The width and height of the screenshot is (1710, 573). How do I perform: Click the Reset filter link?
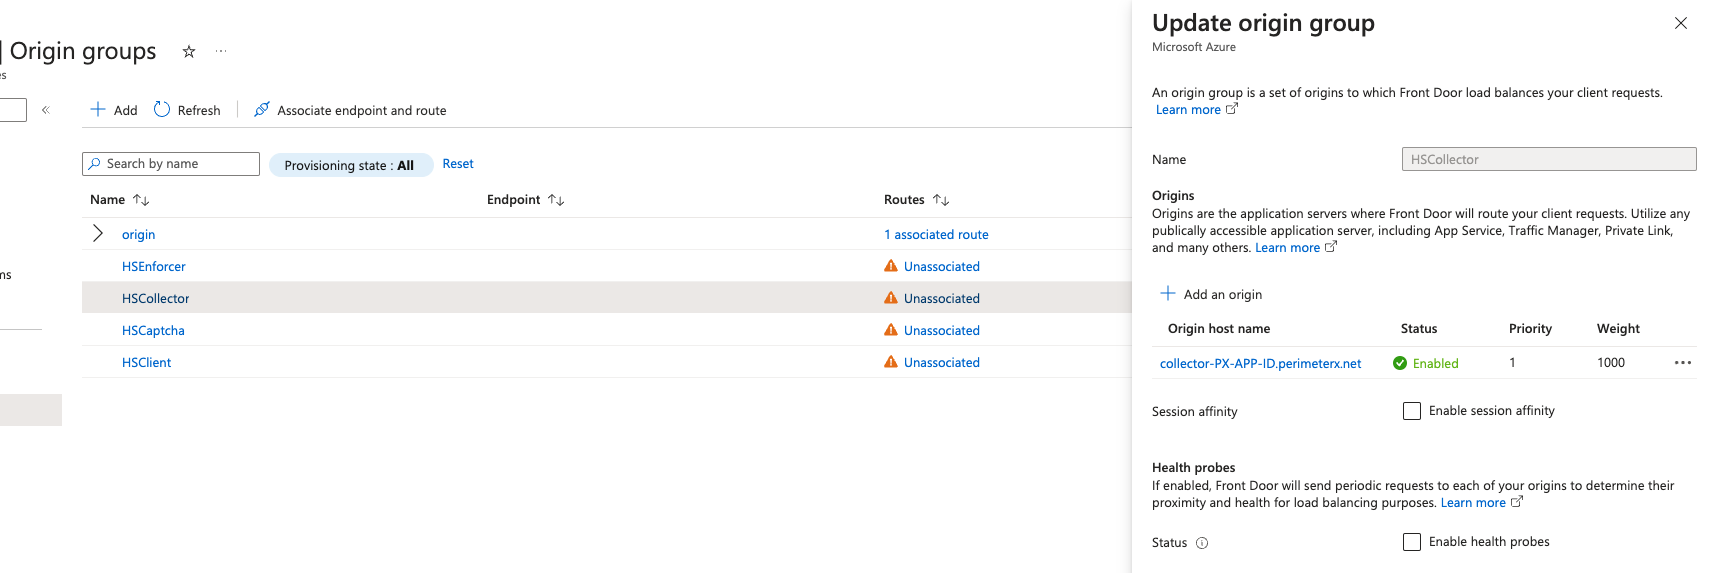click(x=458, y=164)
